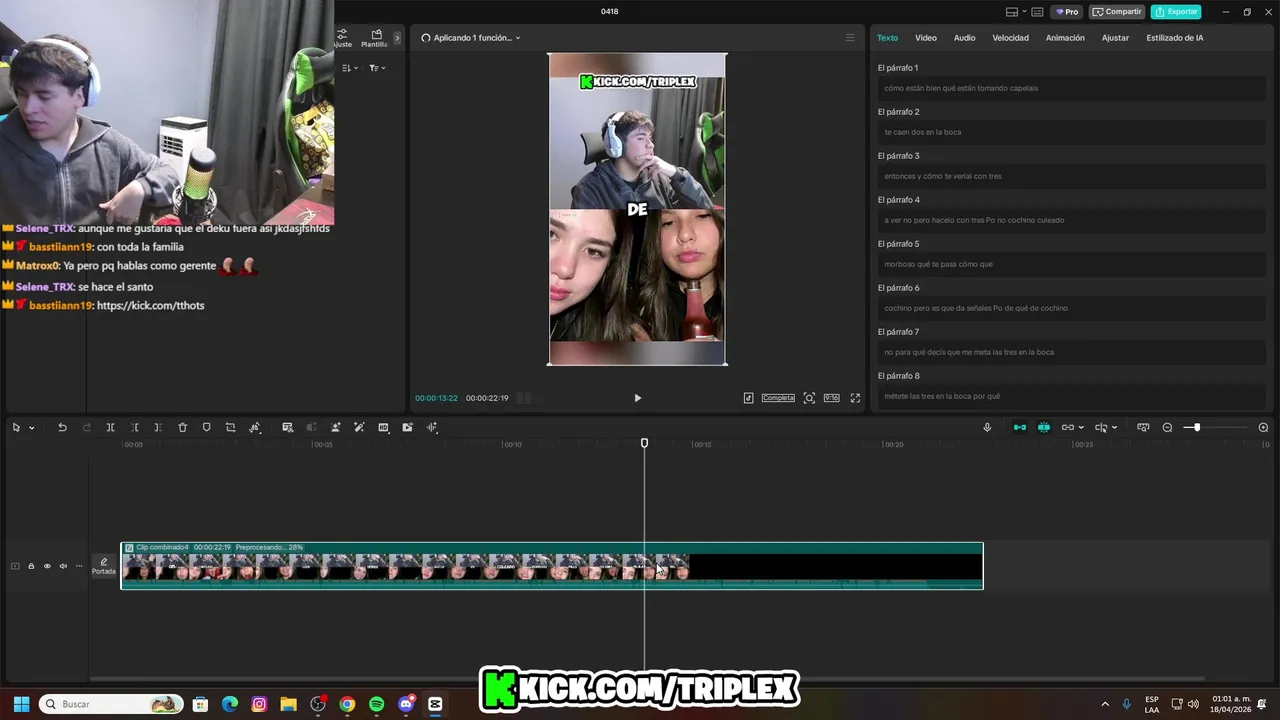Lock the main video track
The width and height of the screenshot is (1280, 720).
[x=31, y=566]
